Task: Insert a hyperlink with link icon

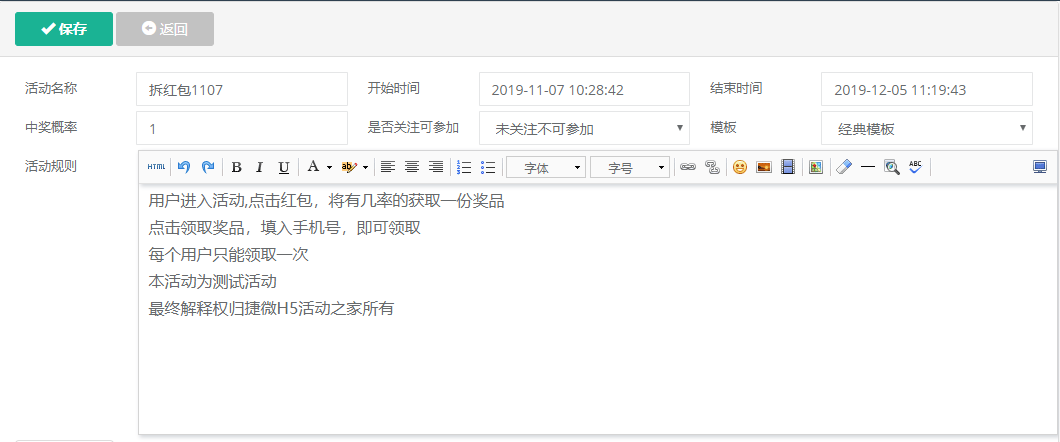Action: click(688, 167)
